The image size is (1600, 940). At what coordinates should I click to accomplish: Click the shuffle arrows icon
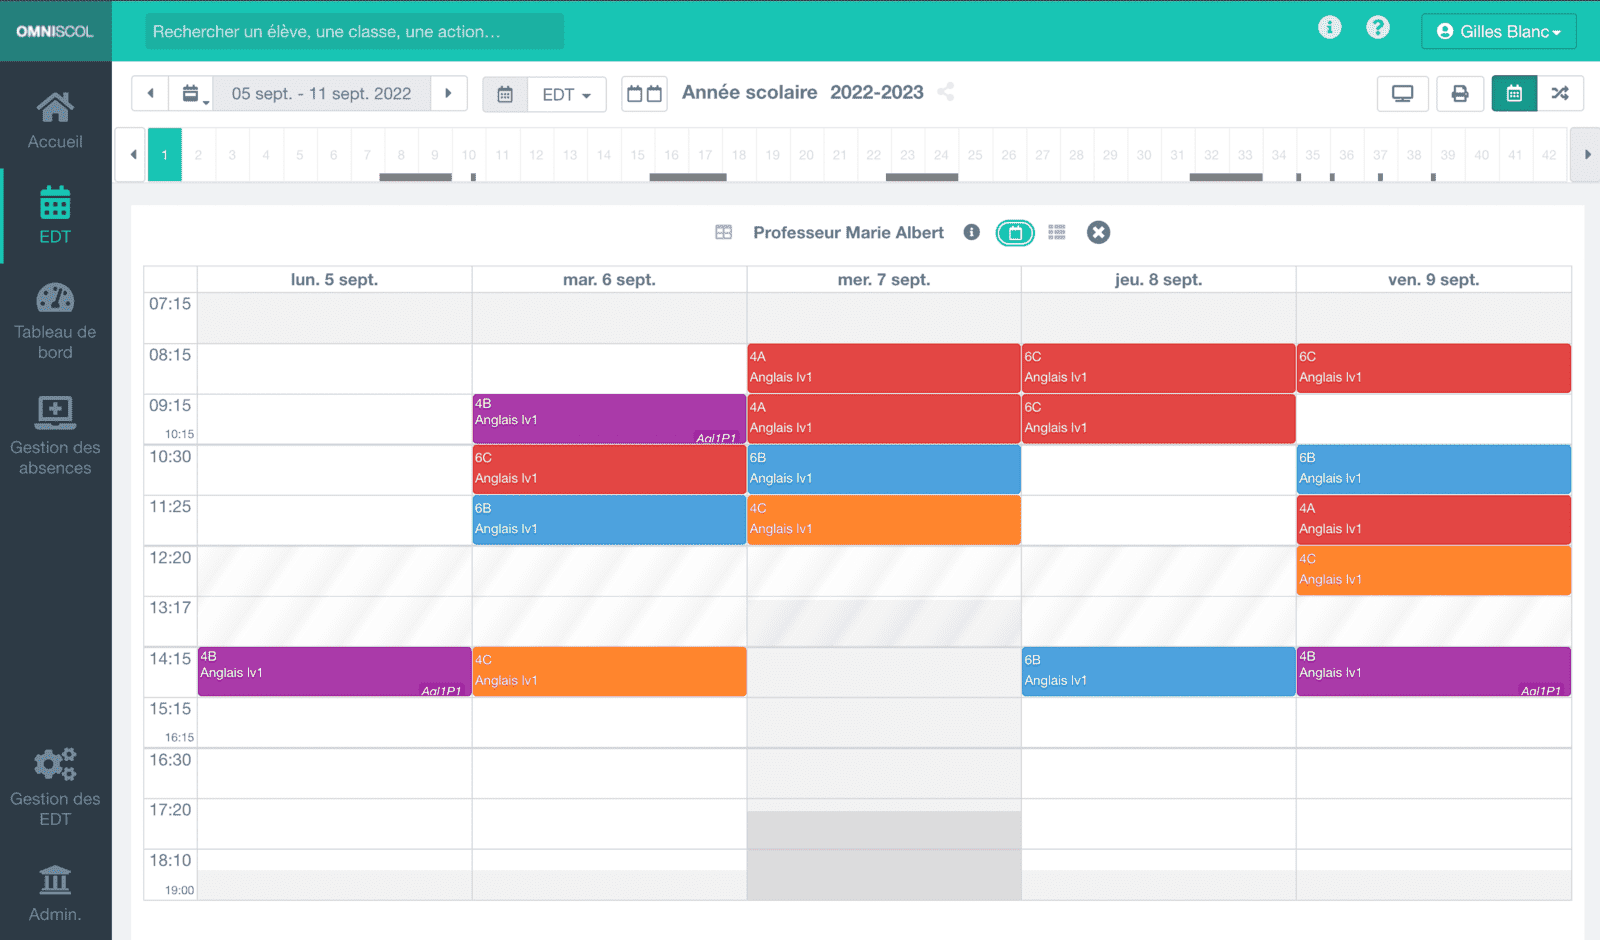(x=1560, y=93)
